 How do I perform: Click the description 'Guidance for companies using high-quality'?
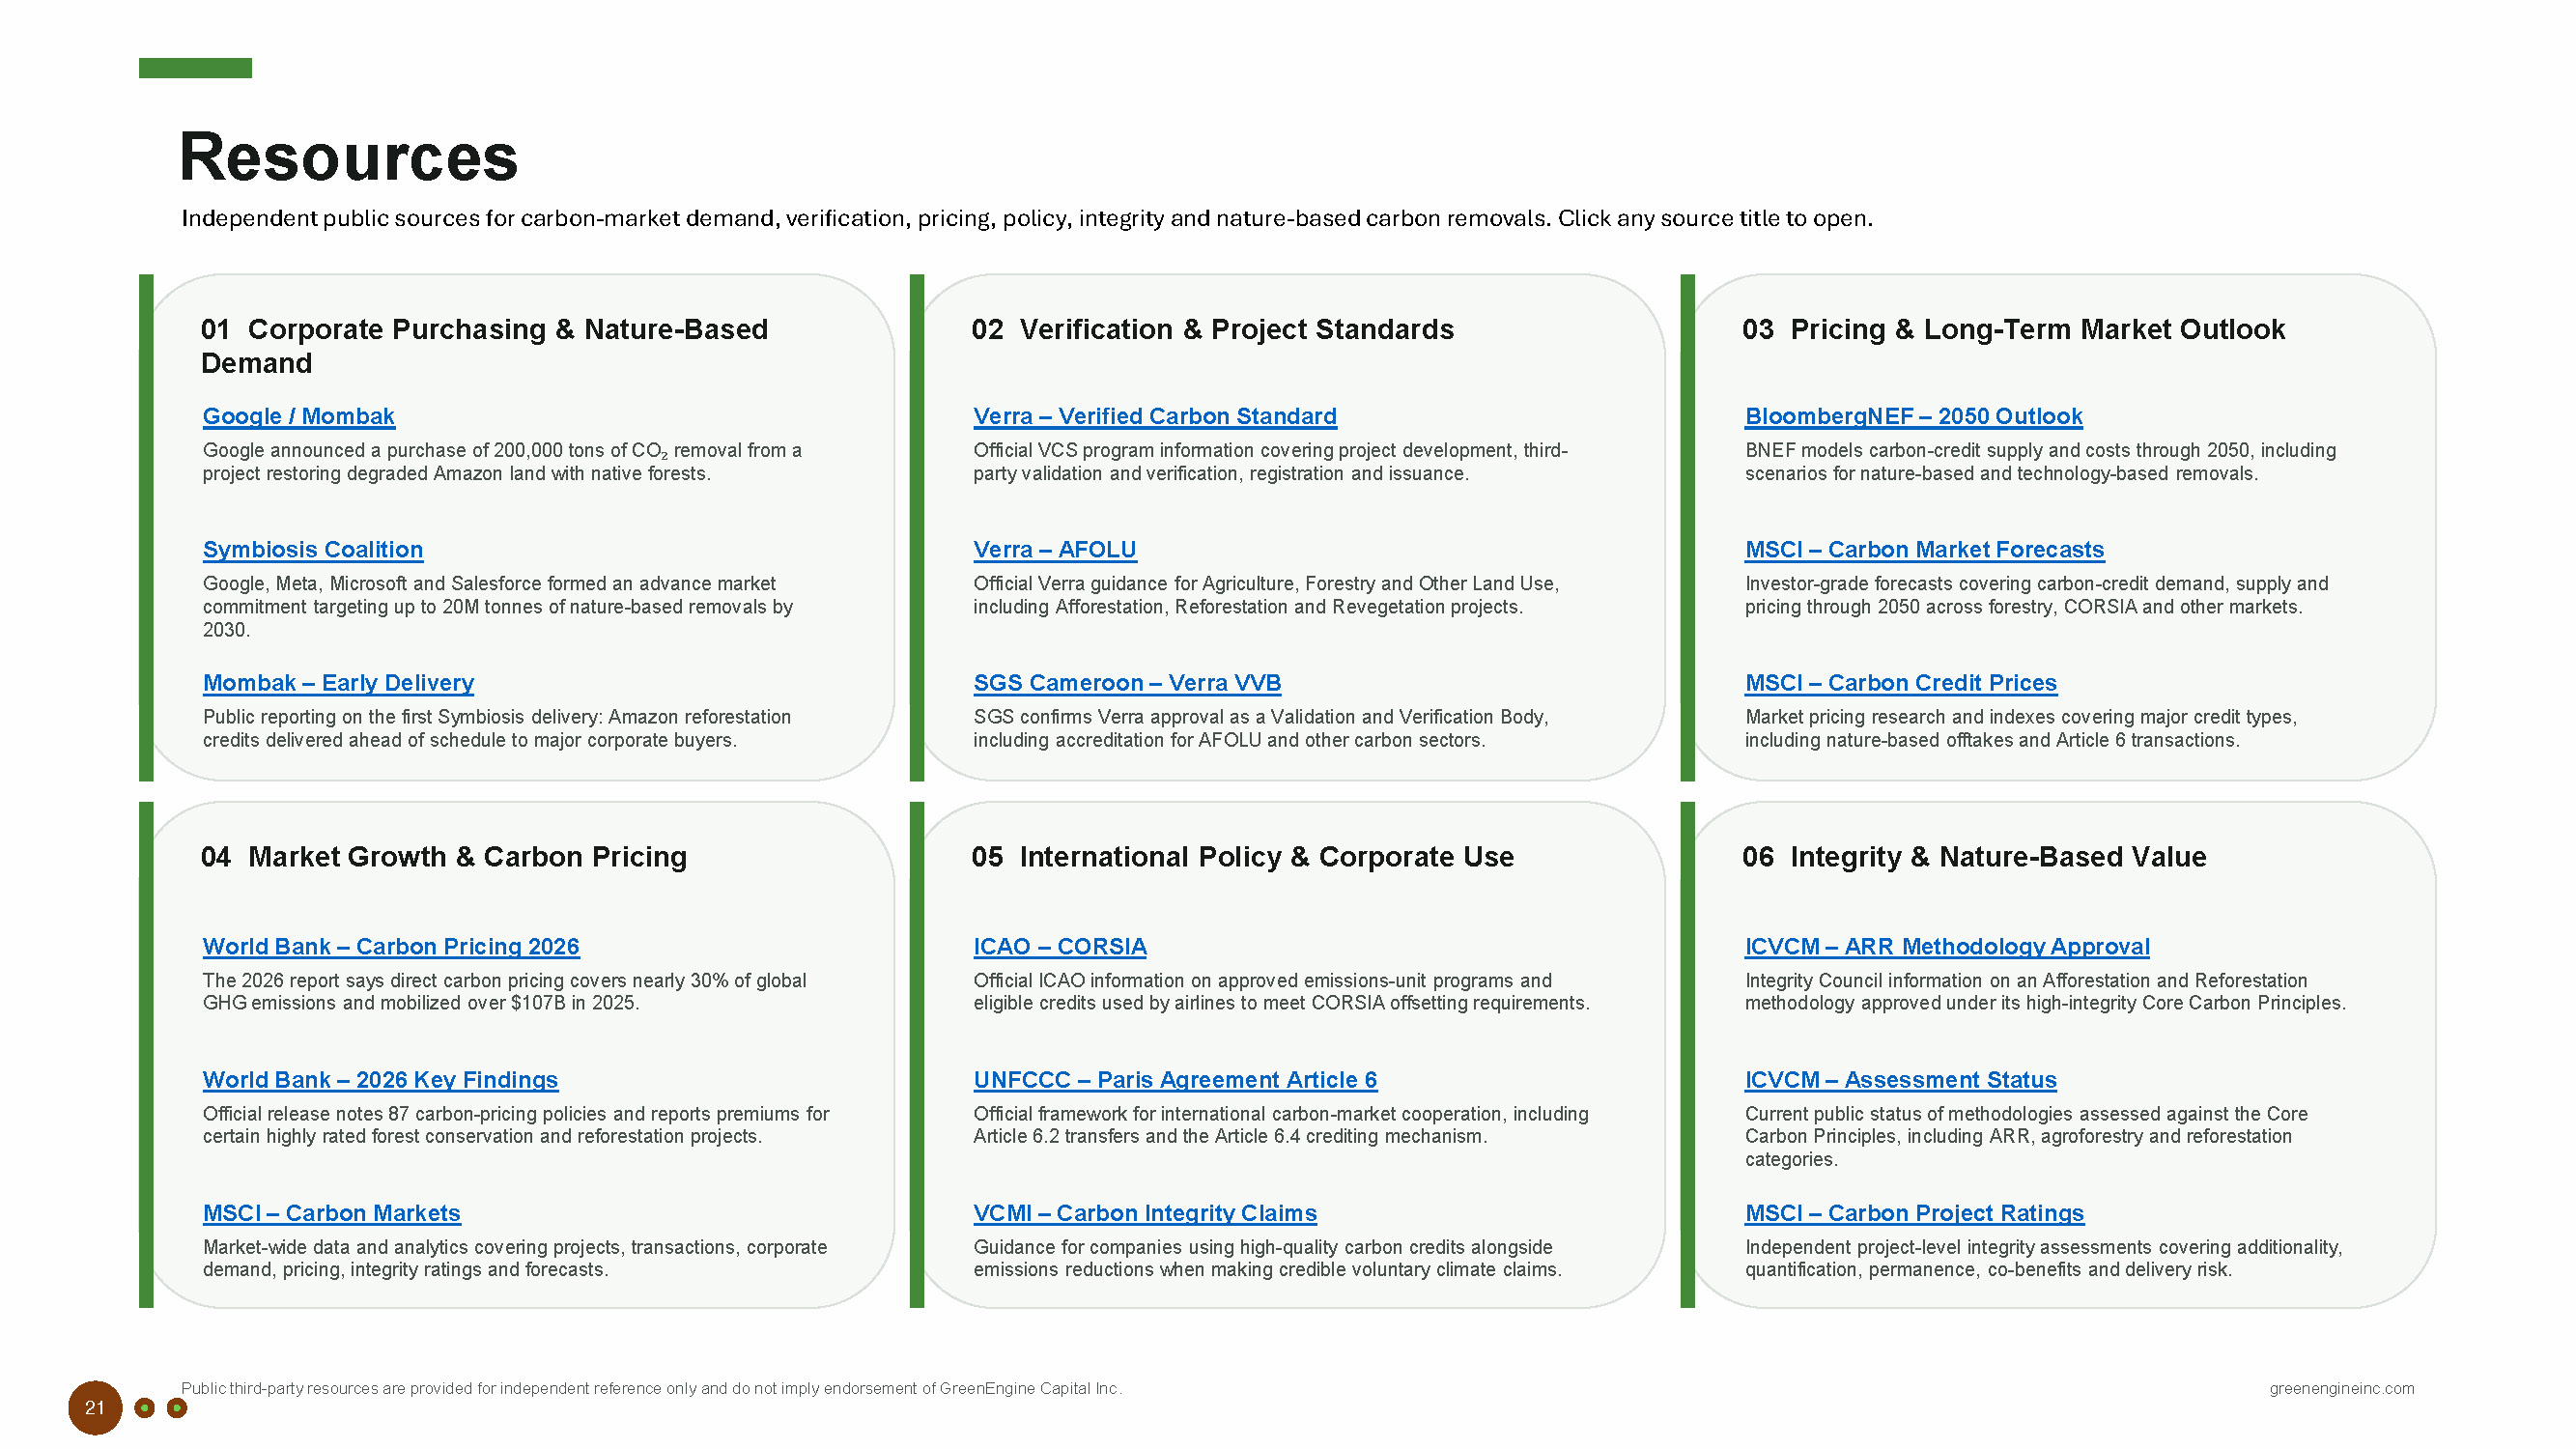click(1267, 1258)
